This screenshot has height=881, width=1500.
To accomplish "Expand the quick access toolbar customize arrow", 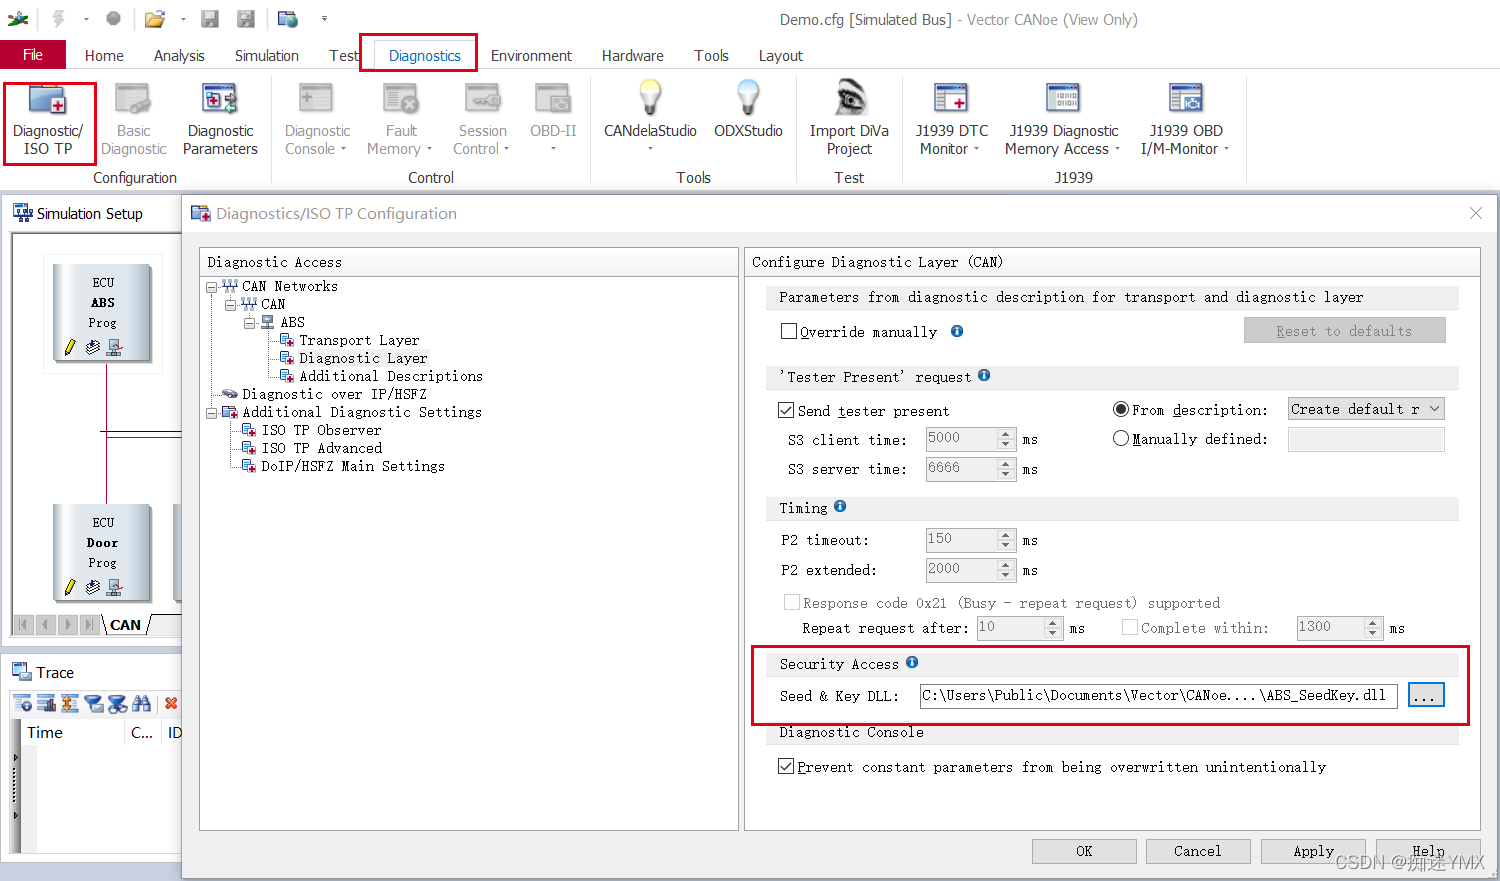I will click(324, 19).
